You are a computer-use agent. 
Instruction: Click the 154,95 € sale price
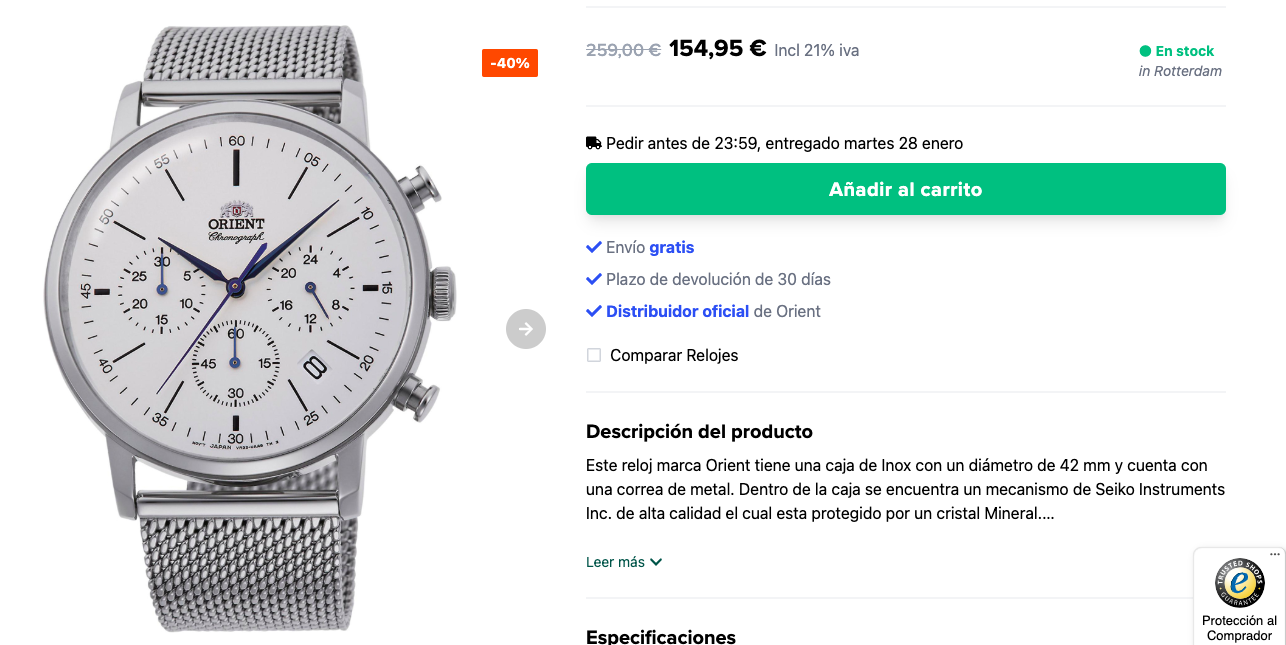click(x=717, y=48)
